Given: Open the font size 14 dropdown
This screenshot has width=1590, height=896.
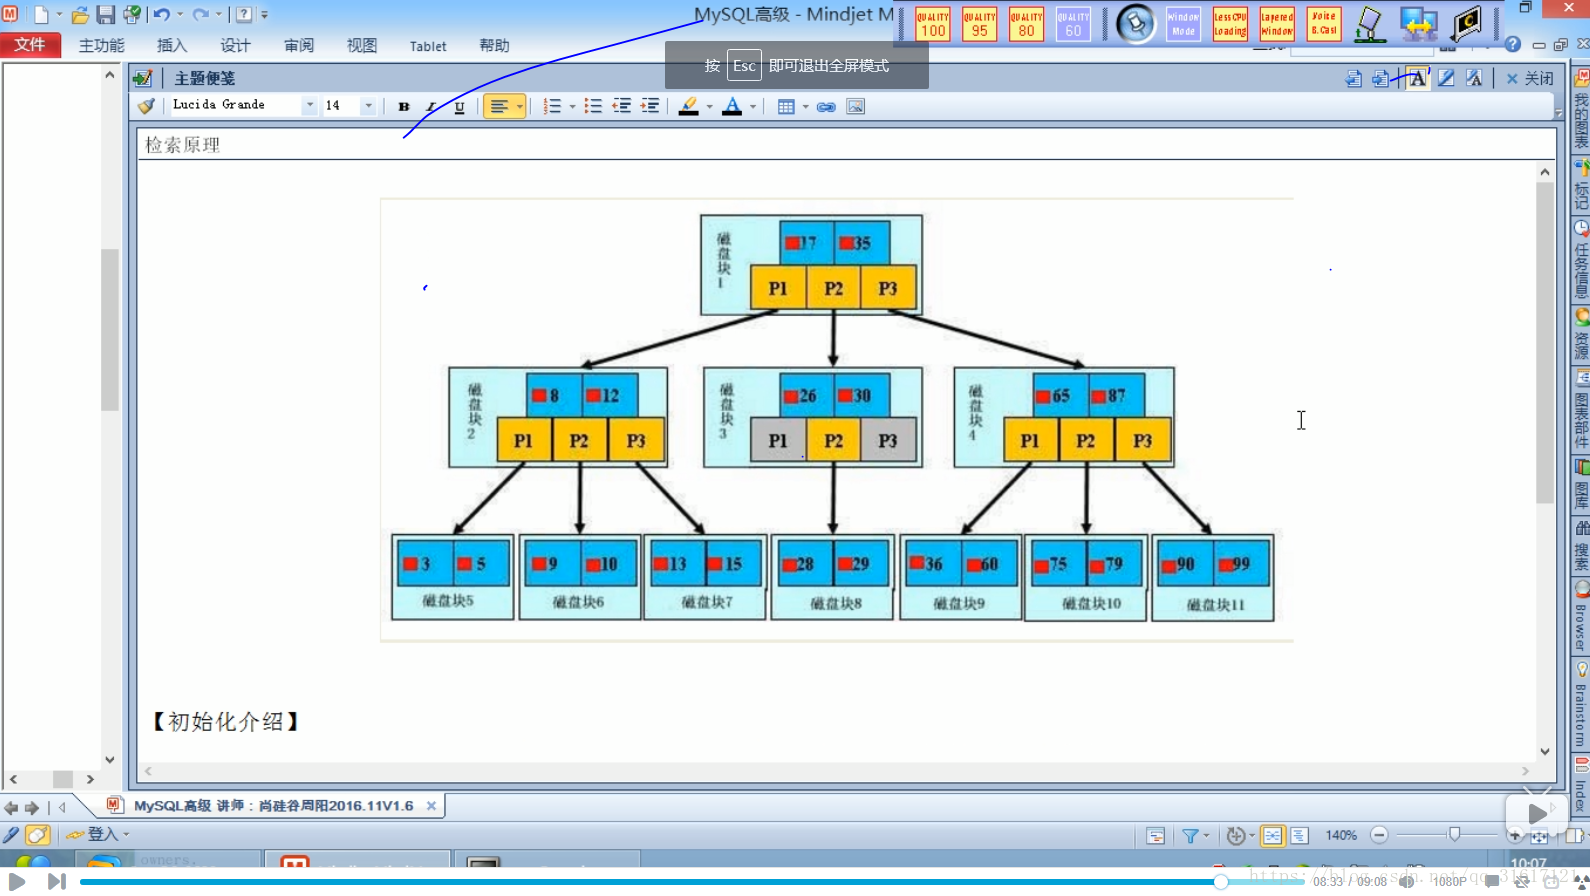Looking at the screenshot, I should click(x=368, y=106).
